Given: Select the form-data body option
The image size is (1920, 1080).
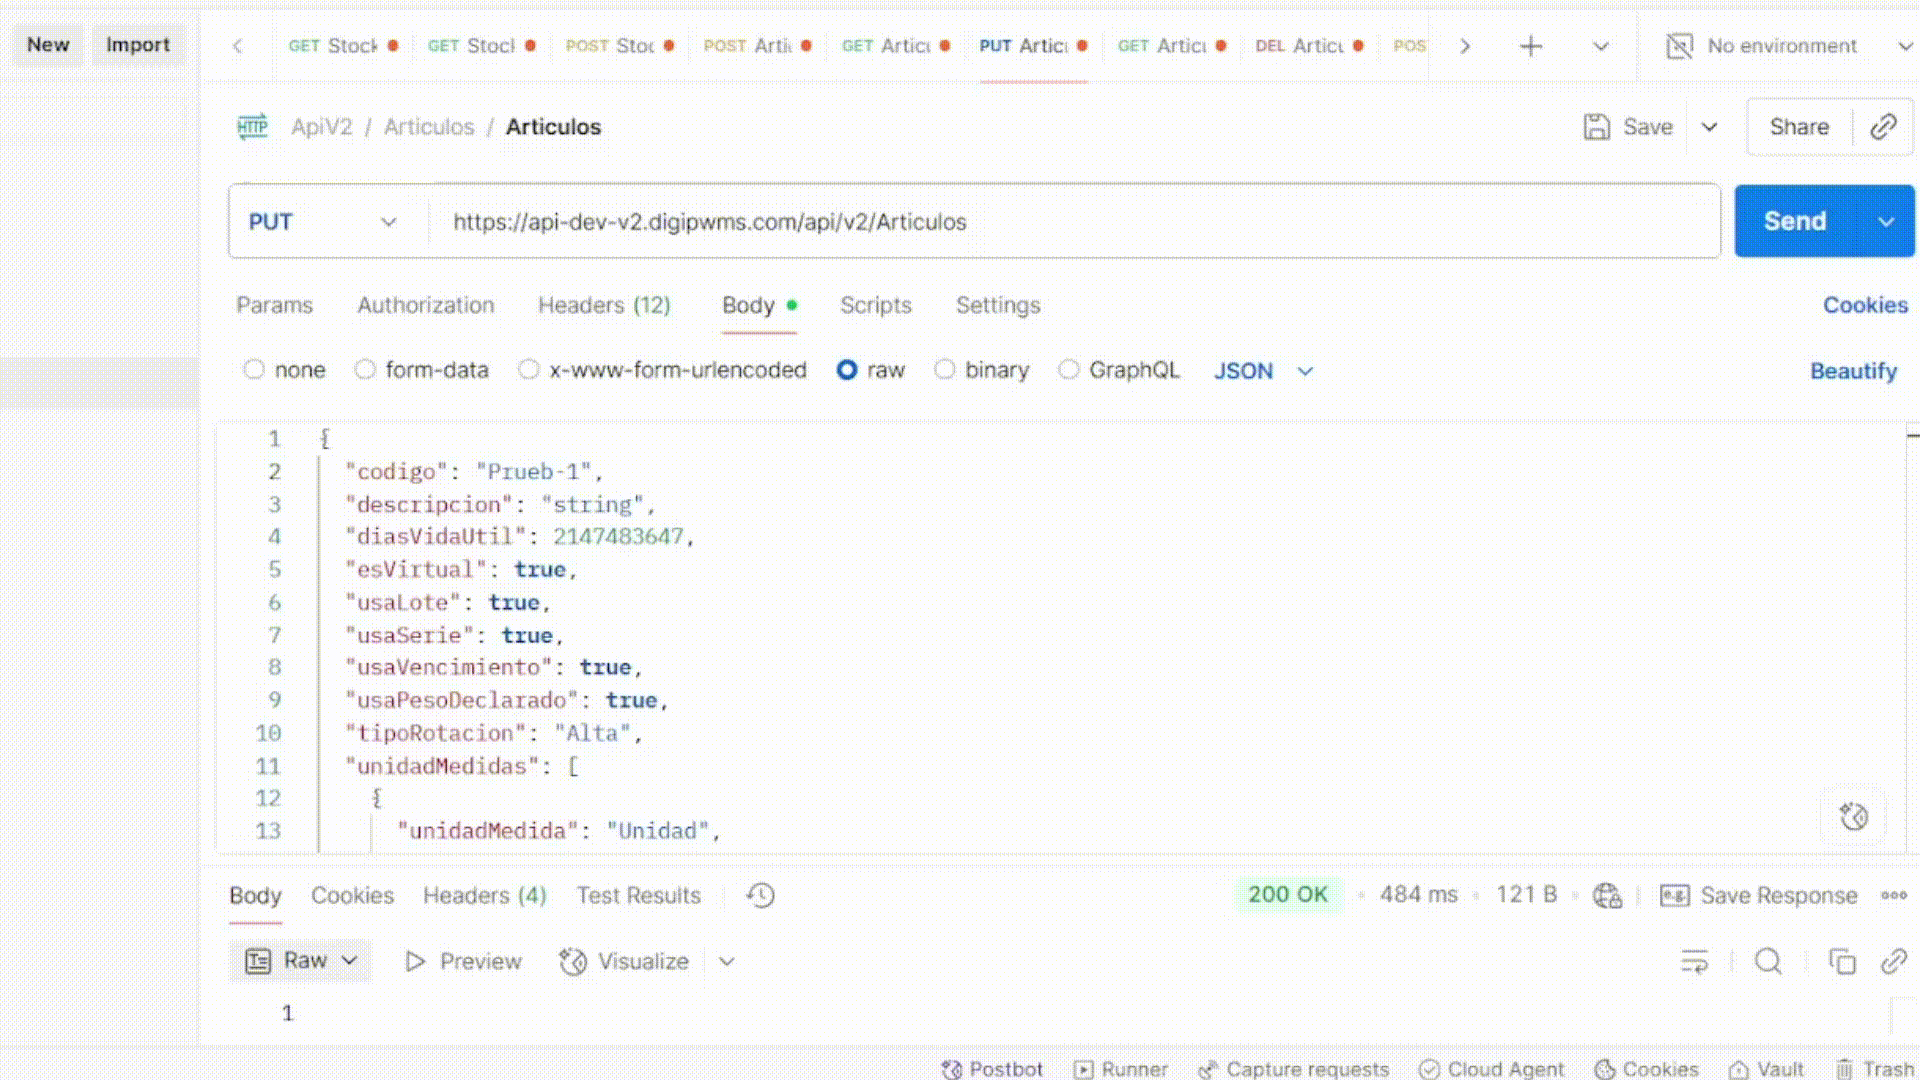Looking at the screenshot, I should click(365, 370).
